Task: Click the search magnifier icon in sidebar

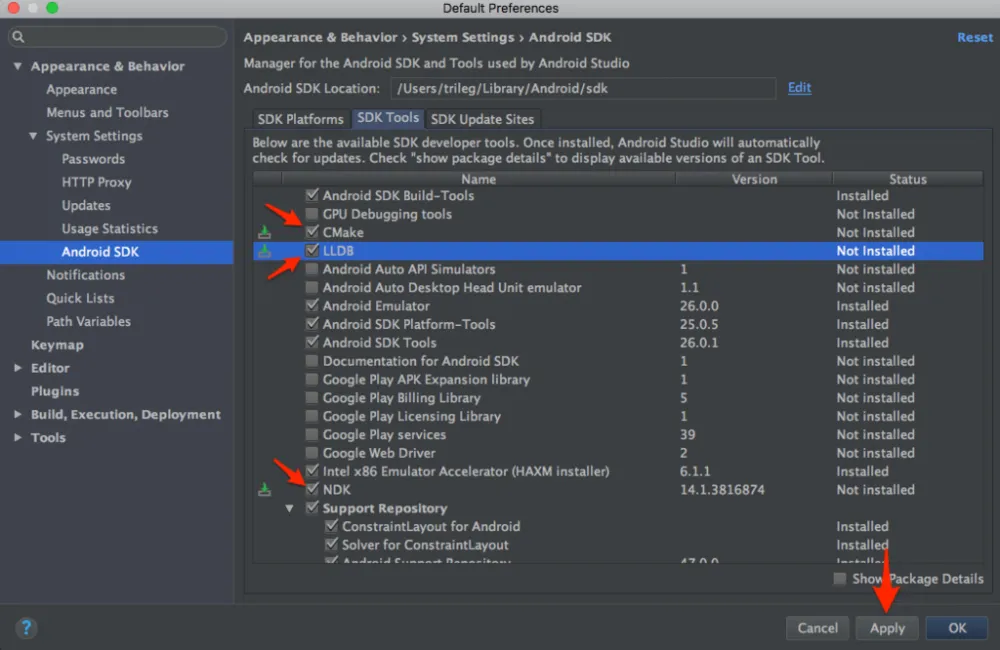Action: 19,38
